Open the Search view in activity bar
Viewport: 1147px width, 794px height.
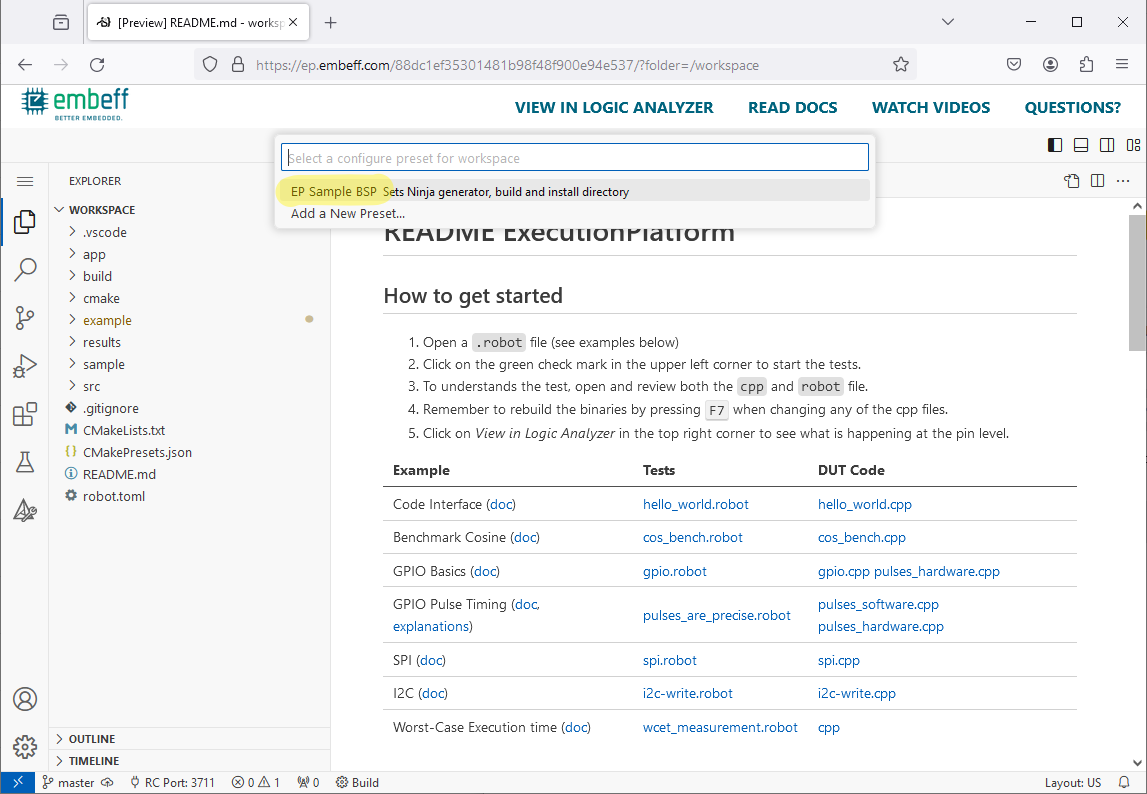[25, 270]
